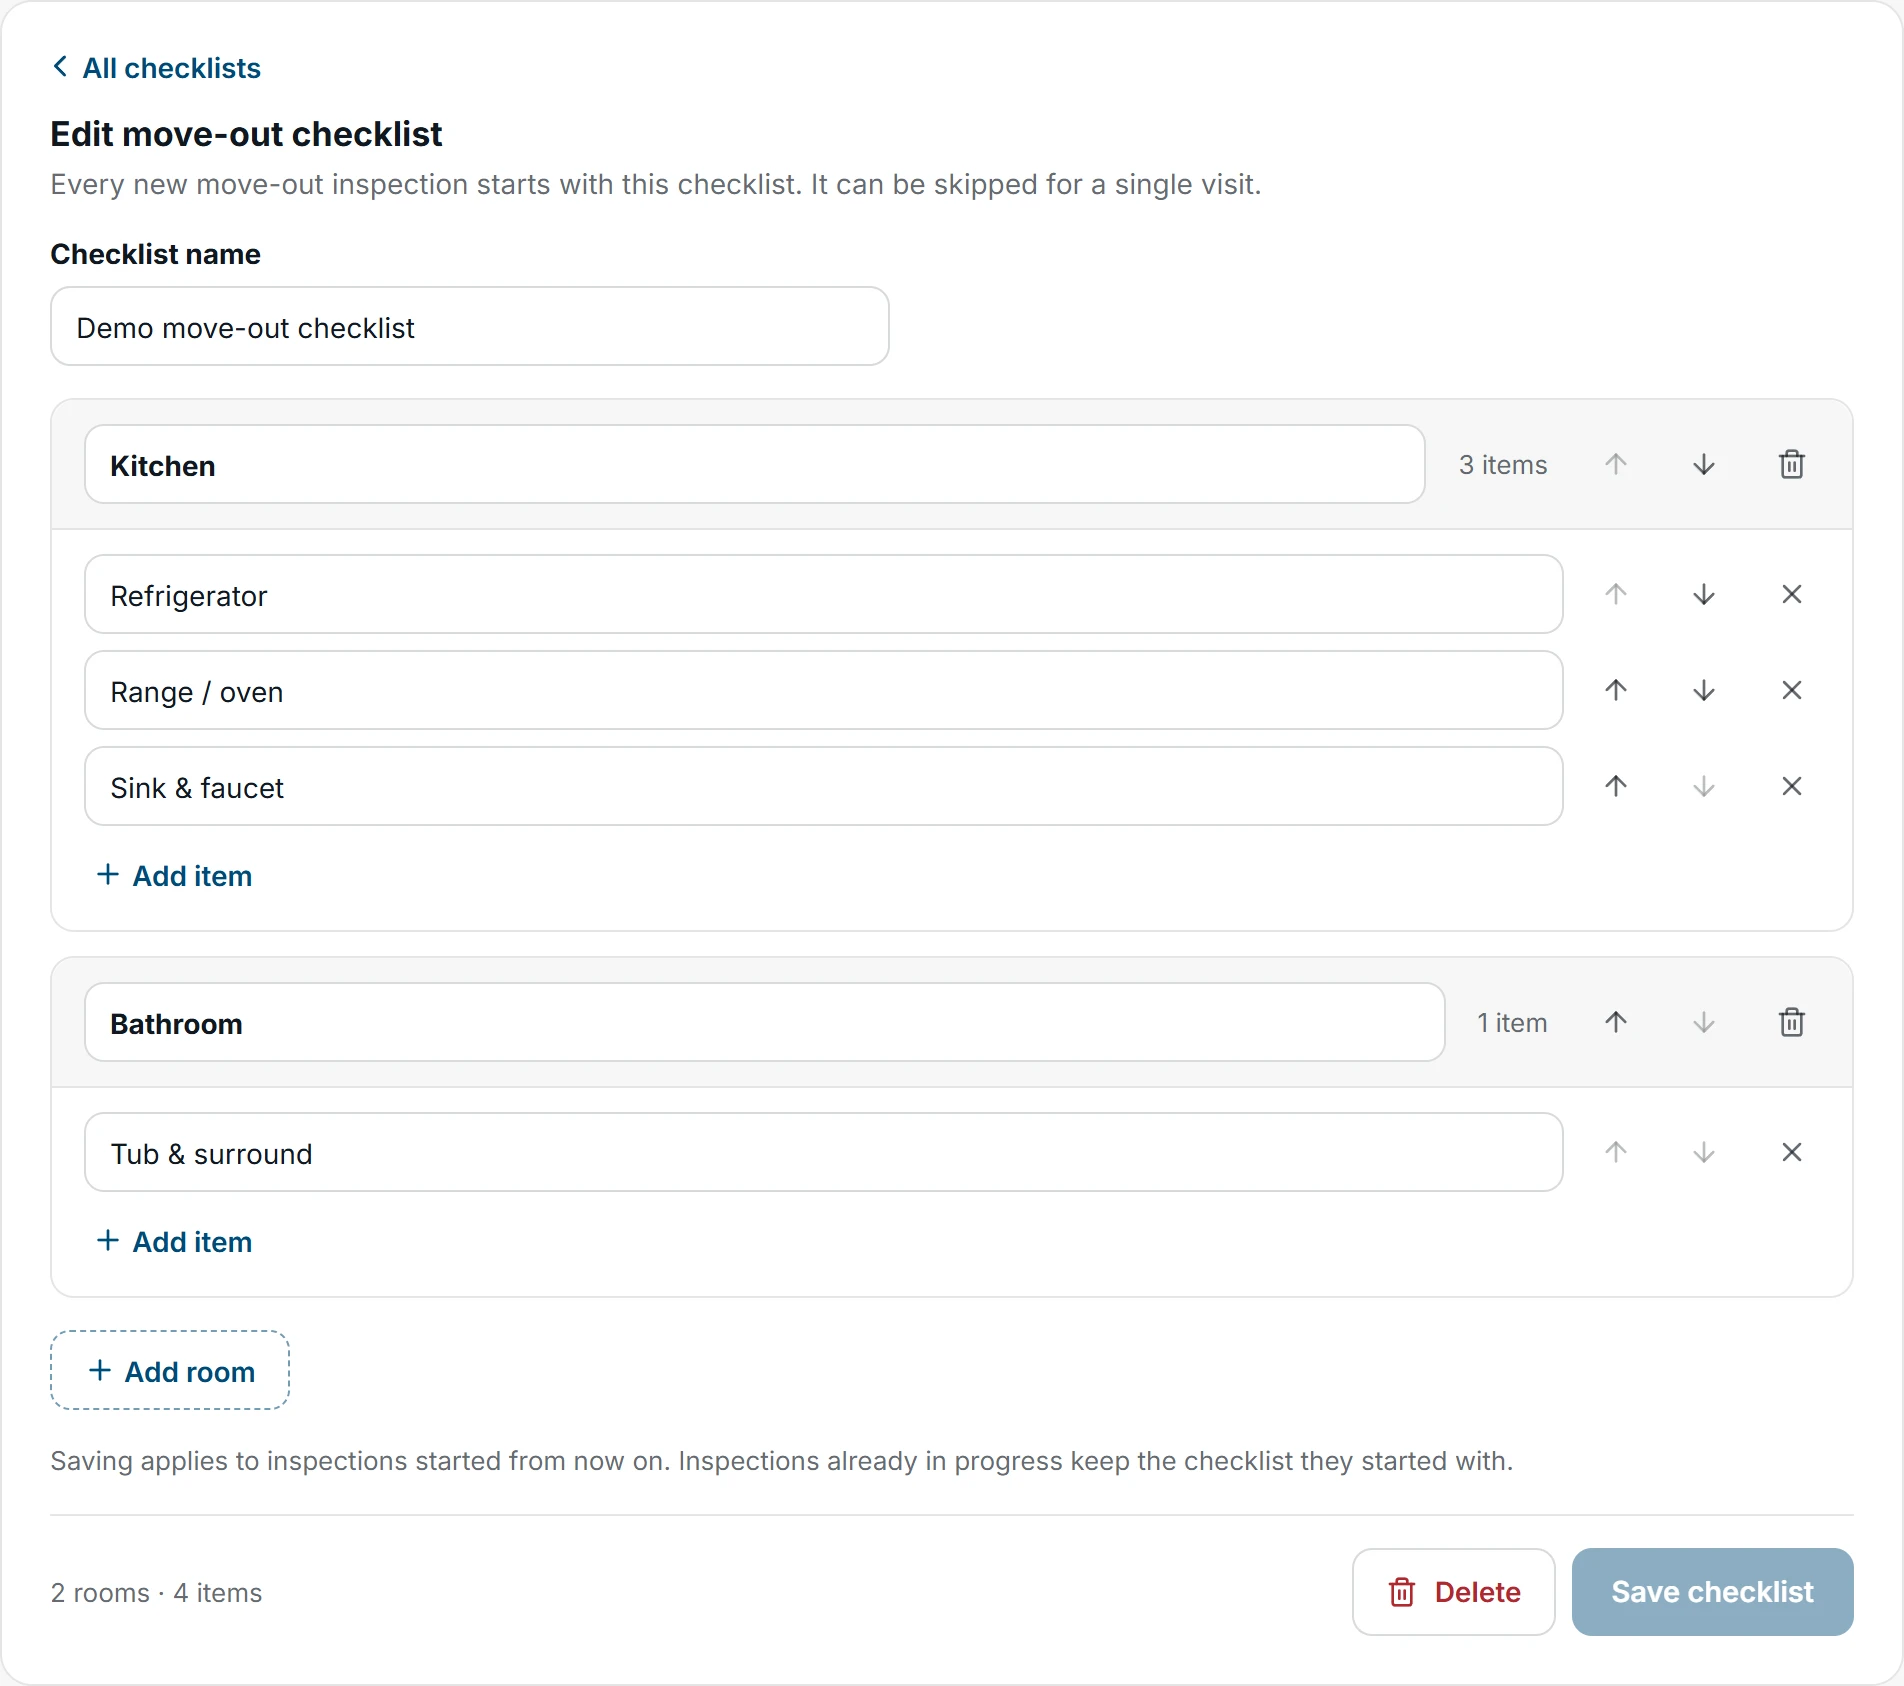1904x1686 pixels.
Task: Click the '1 item' count label
Action: pos(1512,1023)
